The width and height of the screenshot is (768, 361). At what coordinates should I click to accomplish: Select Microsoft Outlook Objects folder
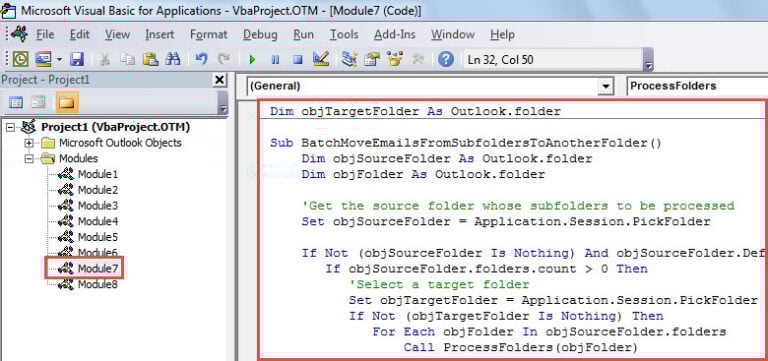tap(120, 143)
